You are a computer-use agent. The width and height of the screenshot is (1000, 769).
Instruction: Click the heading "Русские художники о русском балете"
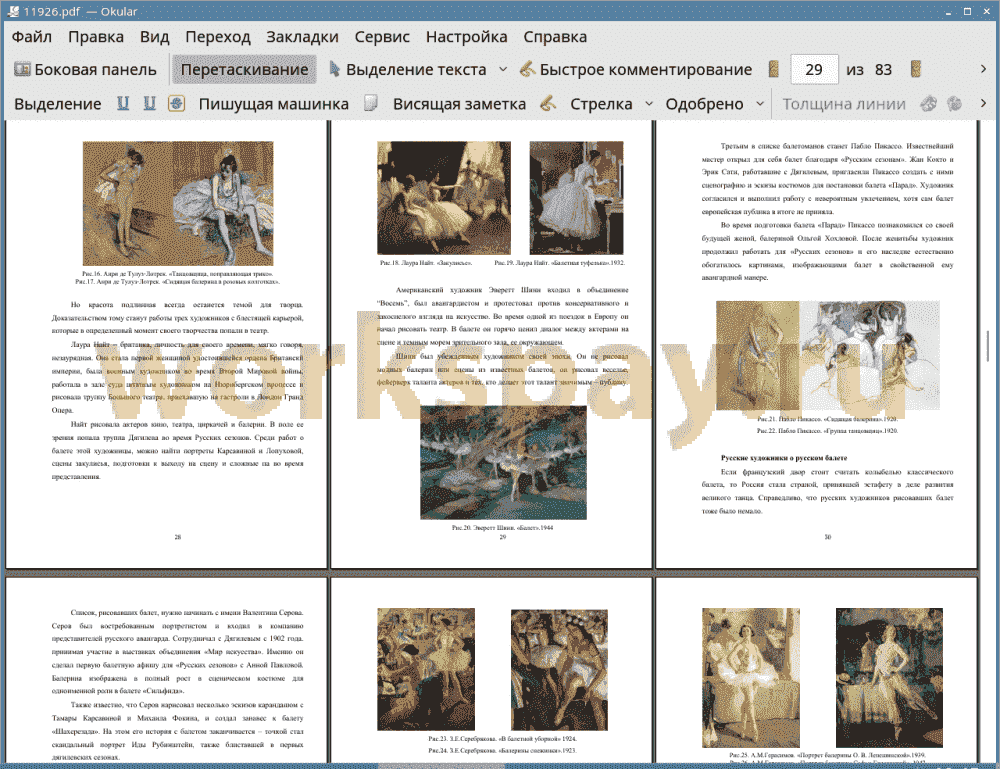click(x=784, y=458)
